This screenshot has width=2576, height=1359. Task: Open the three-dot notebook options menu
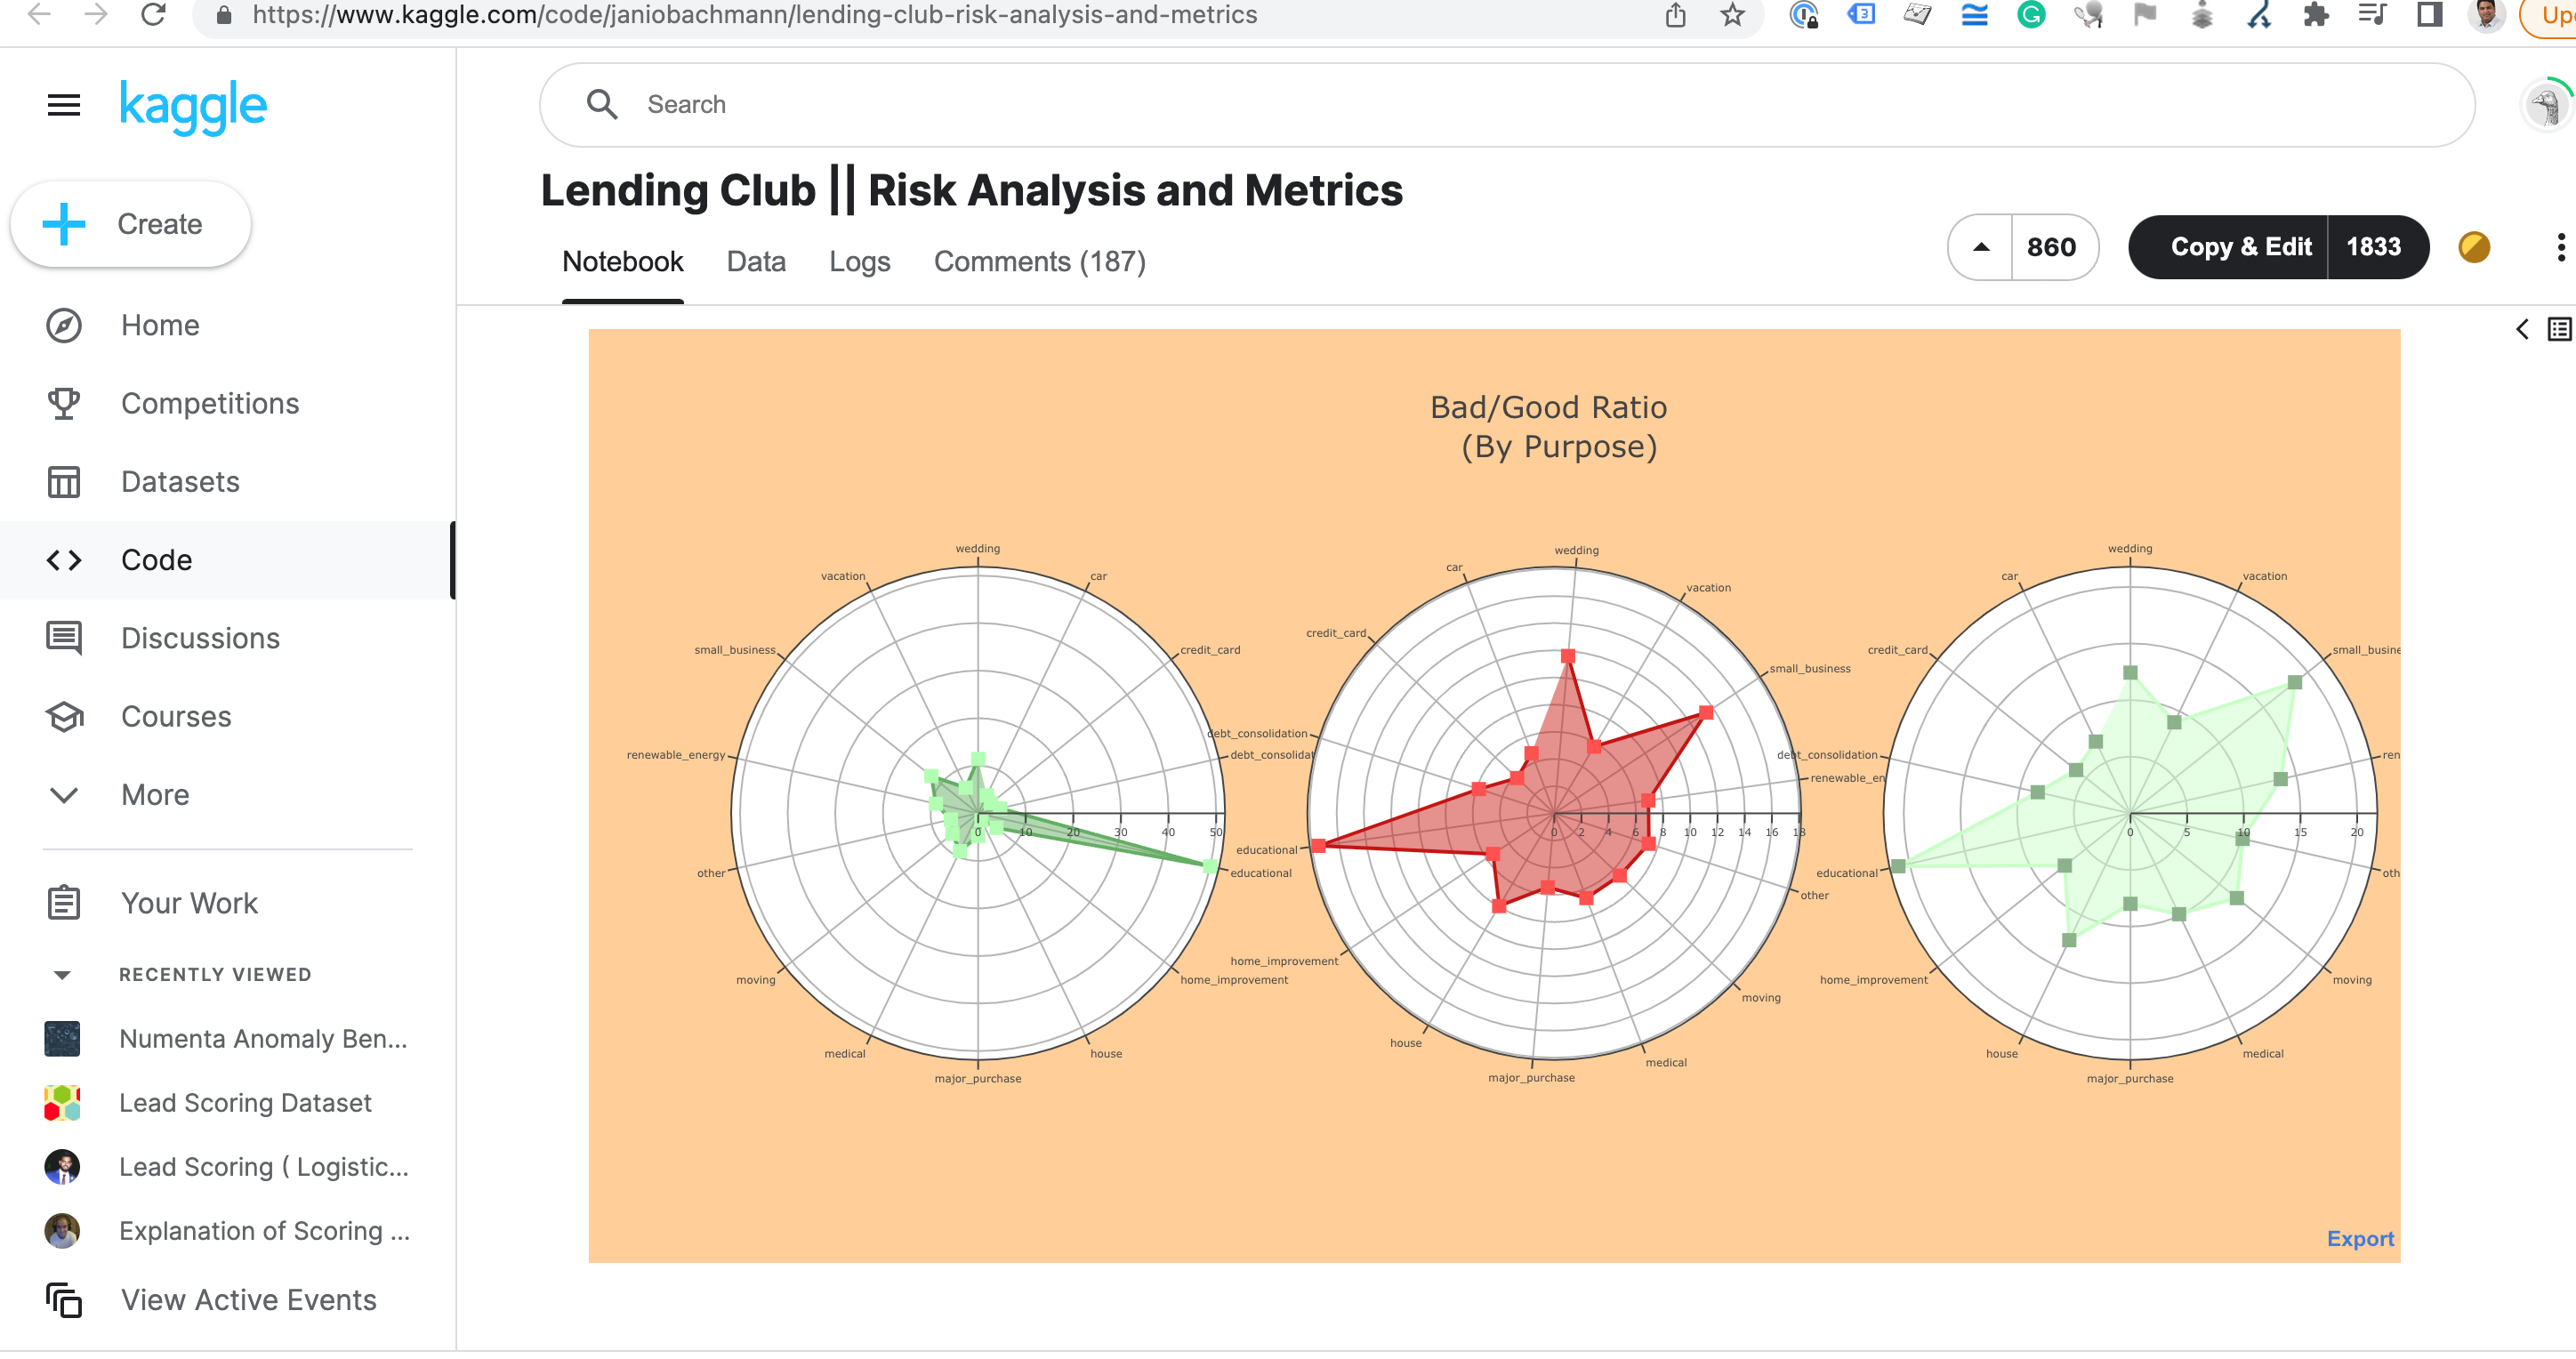pyautogui.click(x=2560, y=247)
